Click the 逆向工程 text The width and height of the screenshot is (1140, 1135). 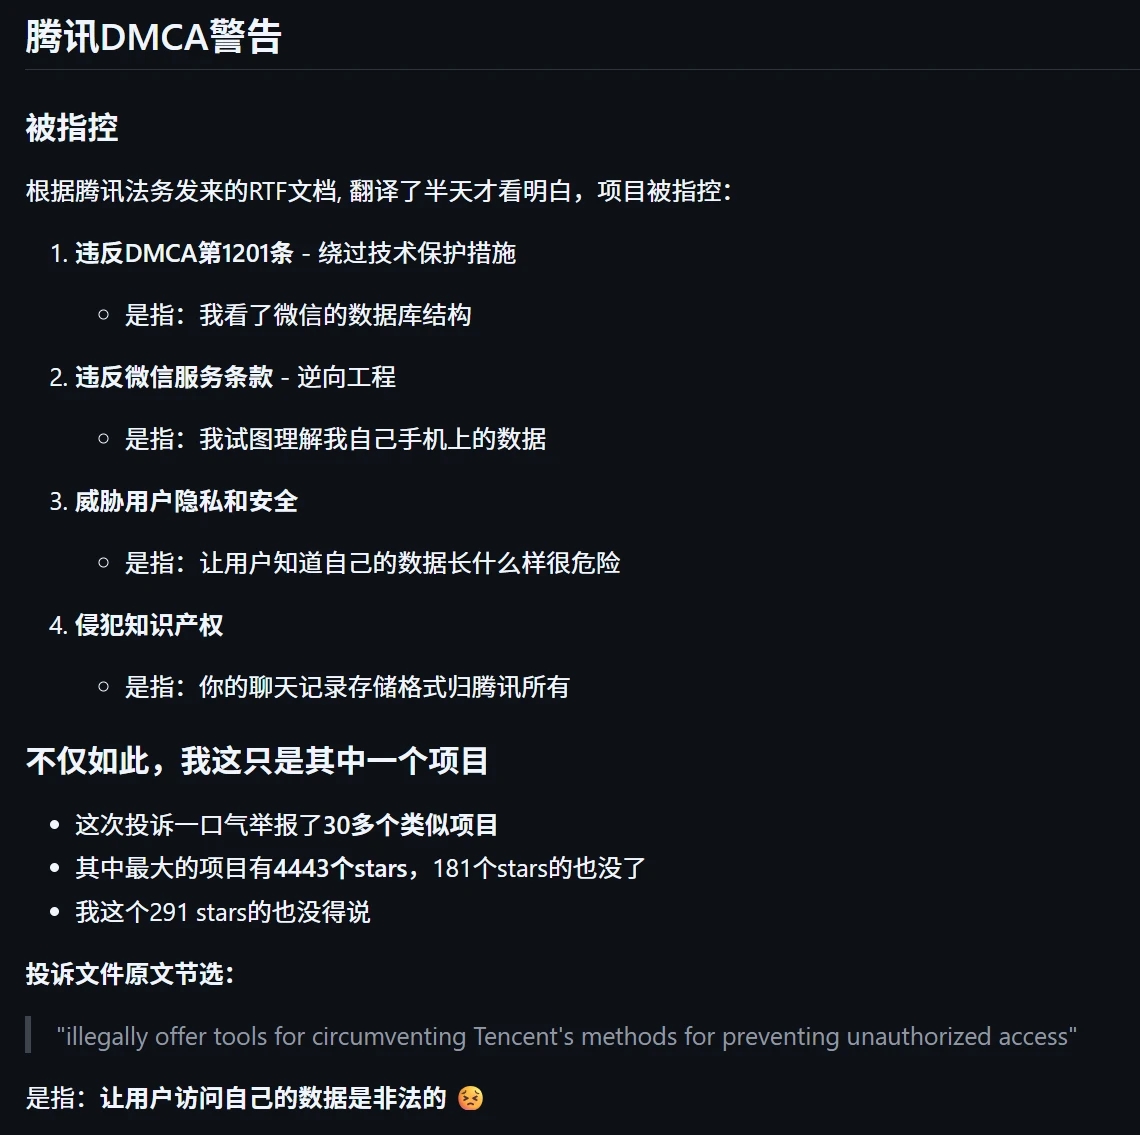click(346, 377)
